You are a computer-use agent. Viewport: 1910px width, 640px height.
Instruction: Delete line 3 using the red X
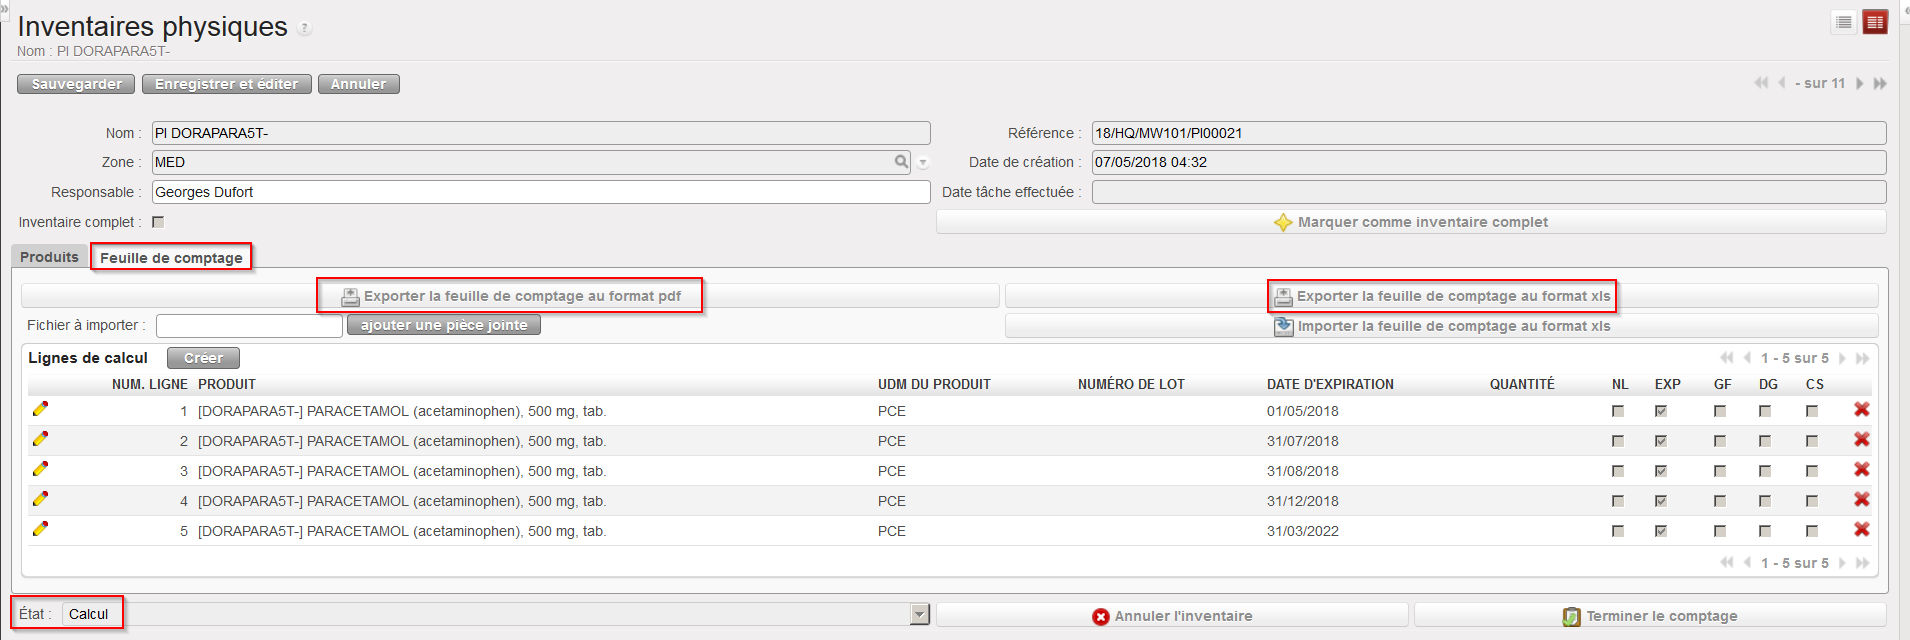[1861, 470]
